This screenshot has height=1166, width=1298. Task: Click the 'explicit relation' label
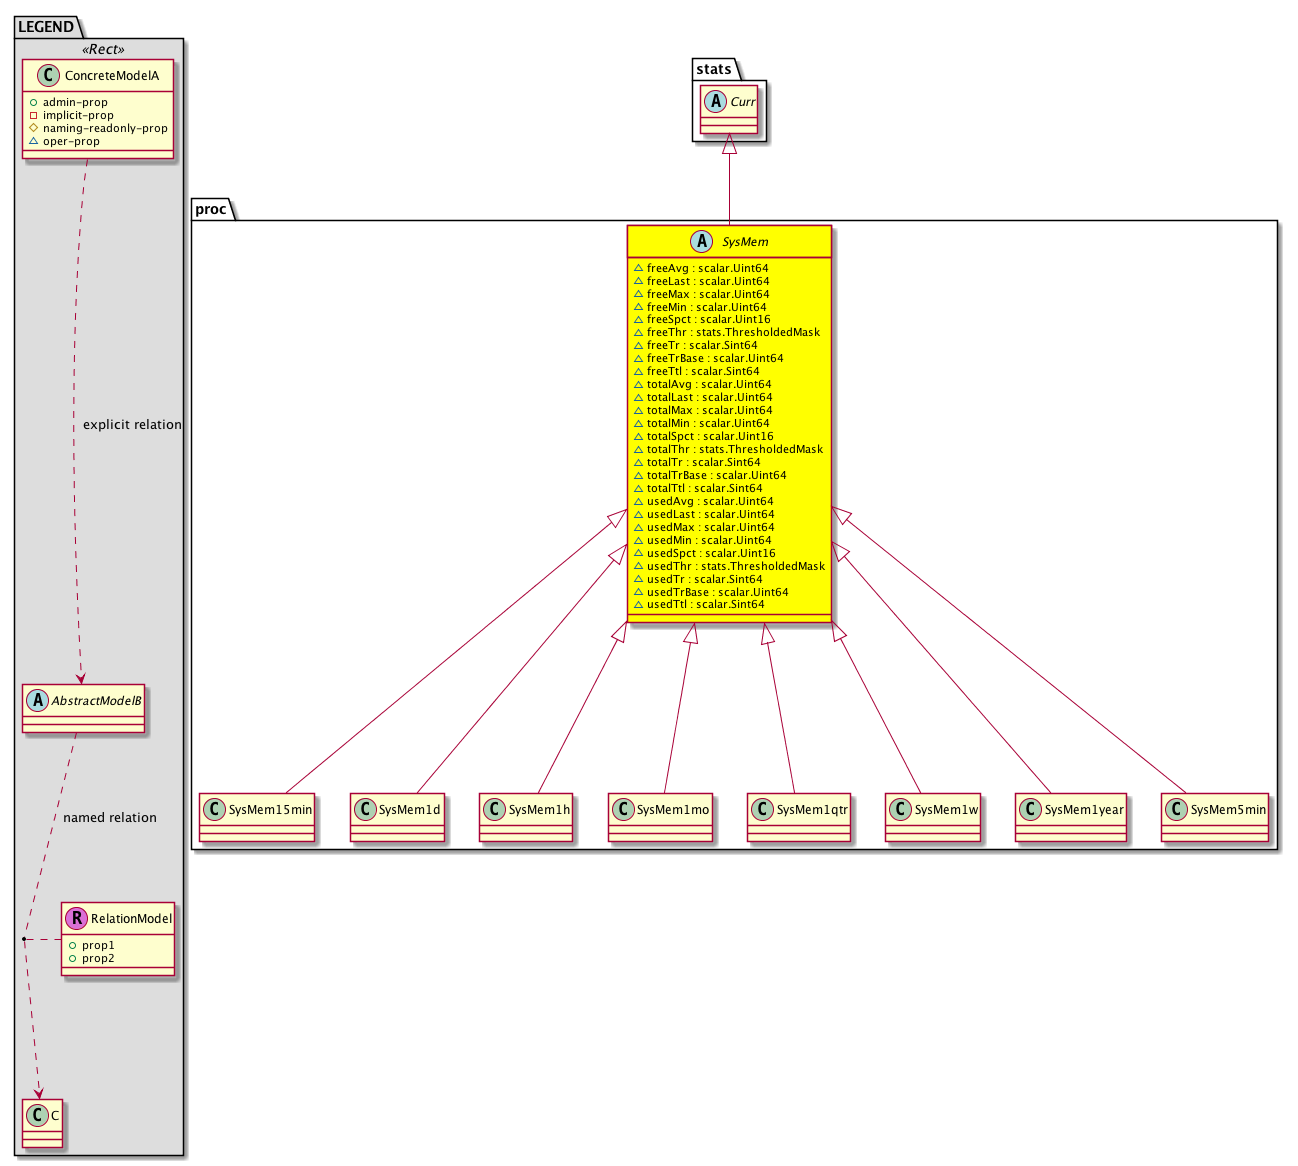(132, 425)
